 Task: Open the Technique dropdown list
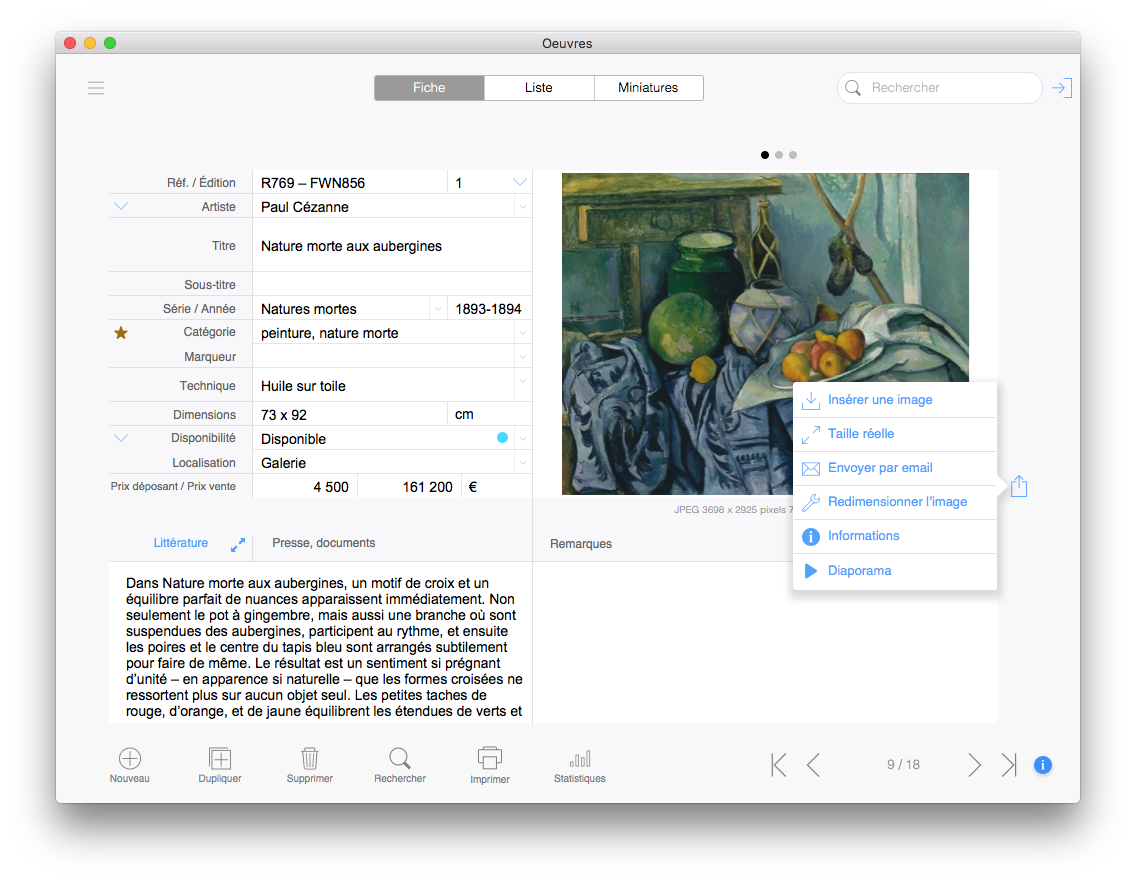tap(522, 381)
